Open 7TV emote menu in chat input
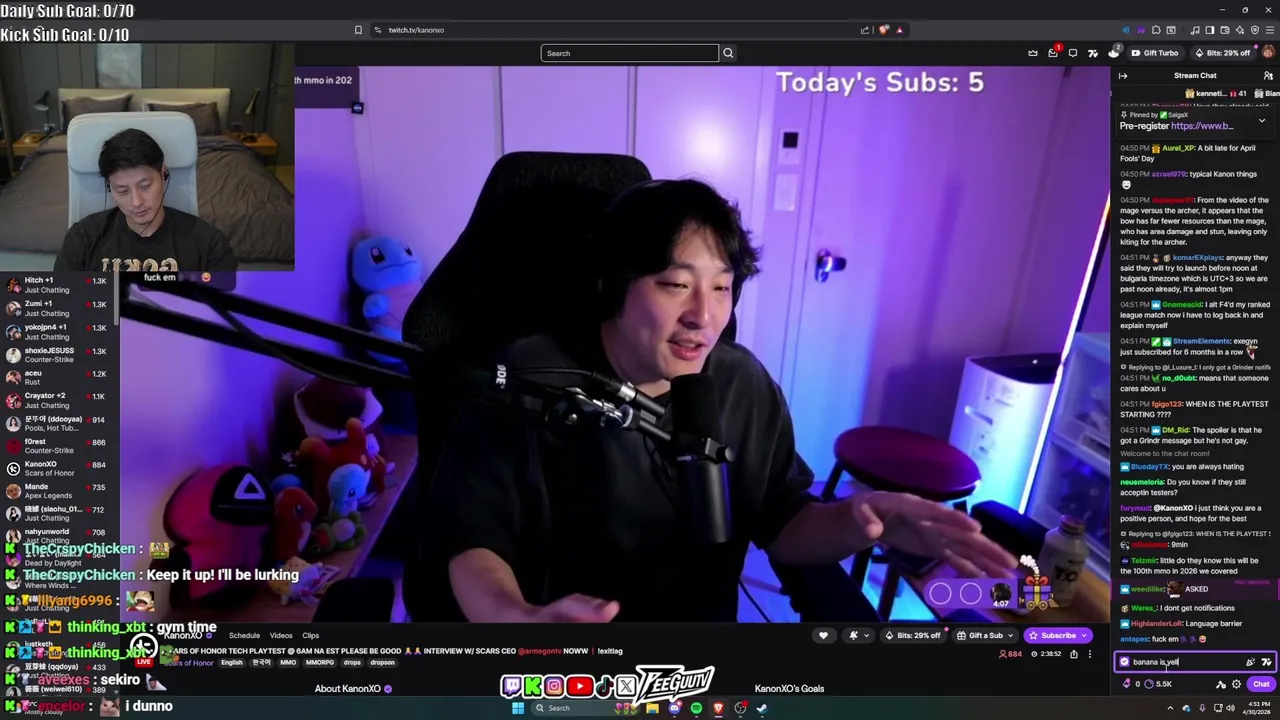This screenshot has height=720, width=1280. tap(1266, 662)
